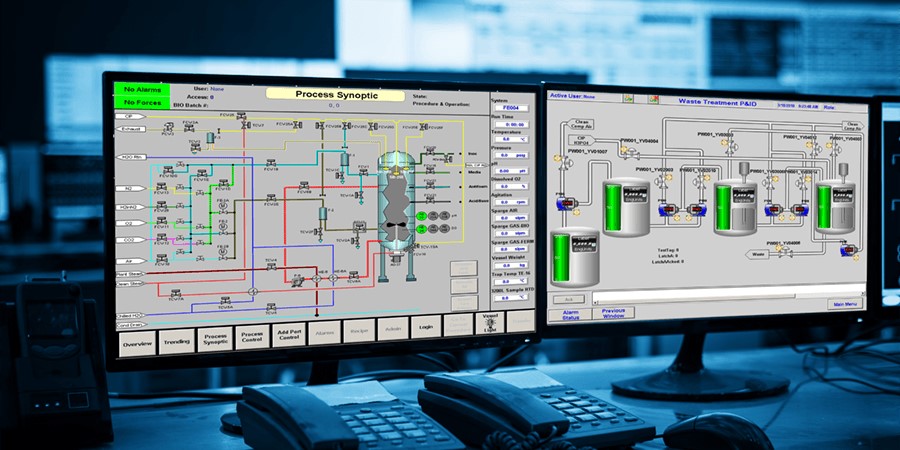Go to Previous Window

pyautogui.click(x=614, y=313)
